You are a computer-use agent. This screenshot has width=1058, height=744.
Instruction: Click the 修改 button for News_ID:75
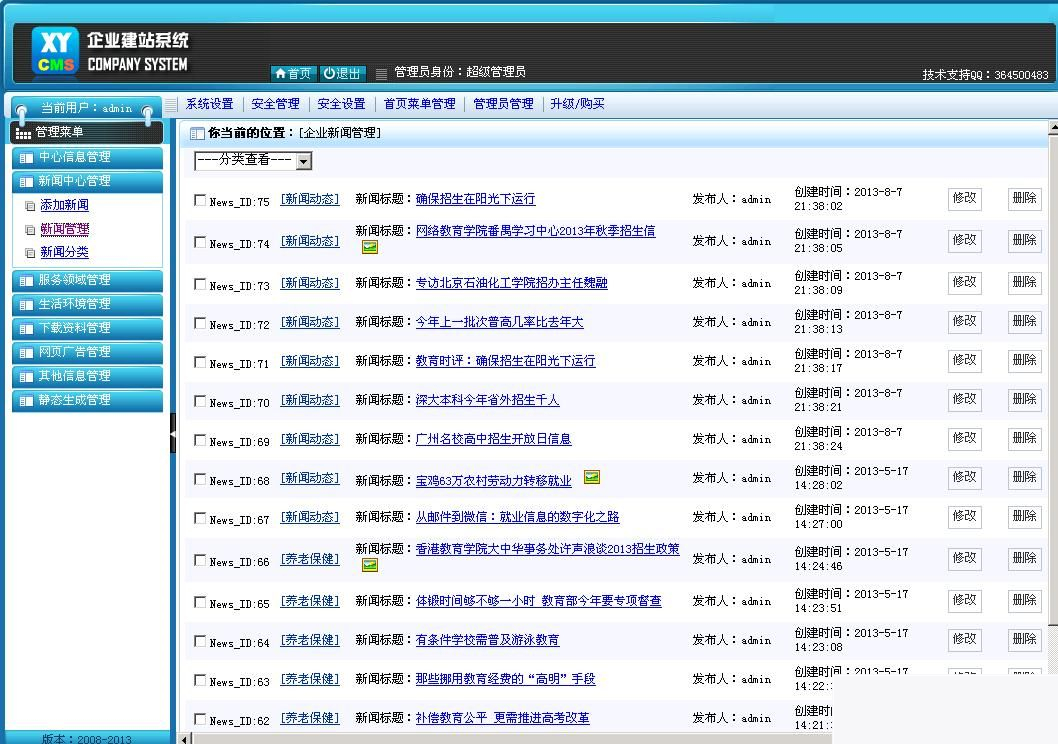[963, 198]
